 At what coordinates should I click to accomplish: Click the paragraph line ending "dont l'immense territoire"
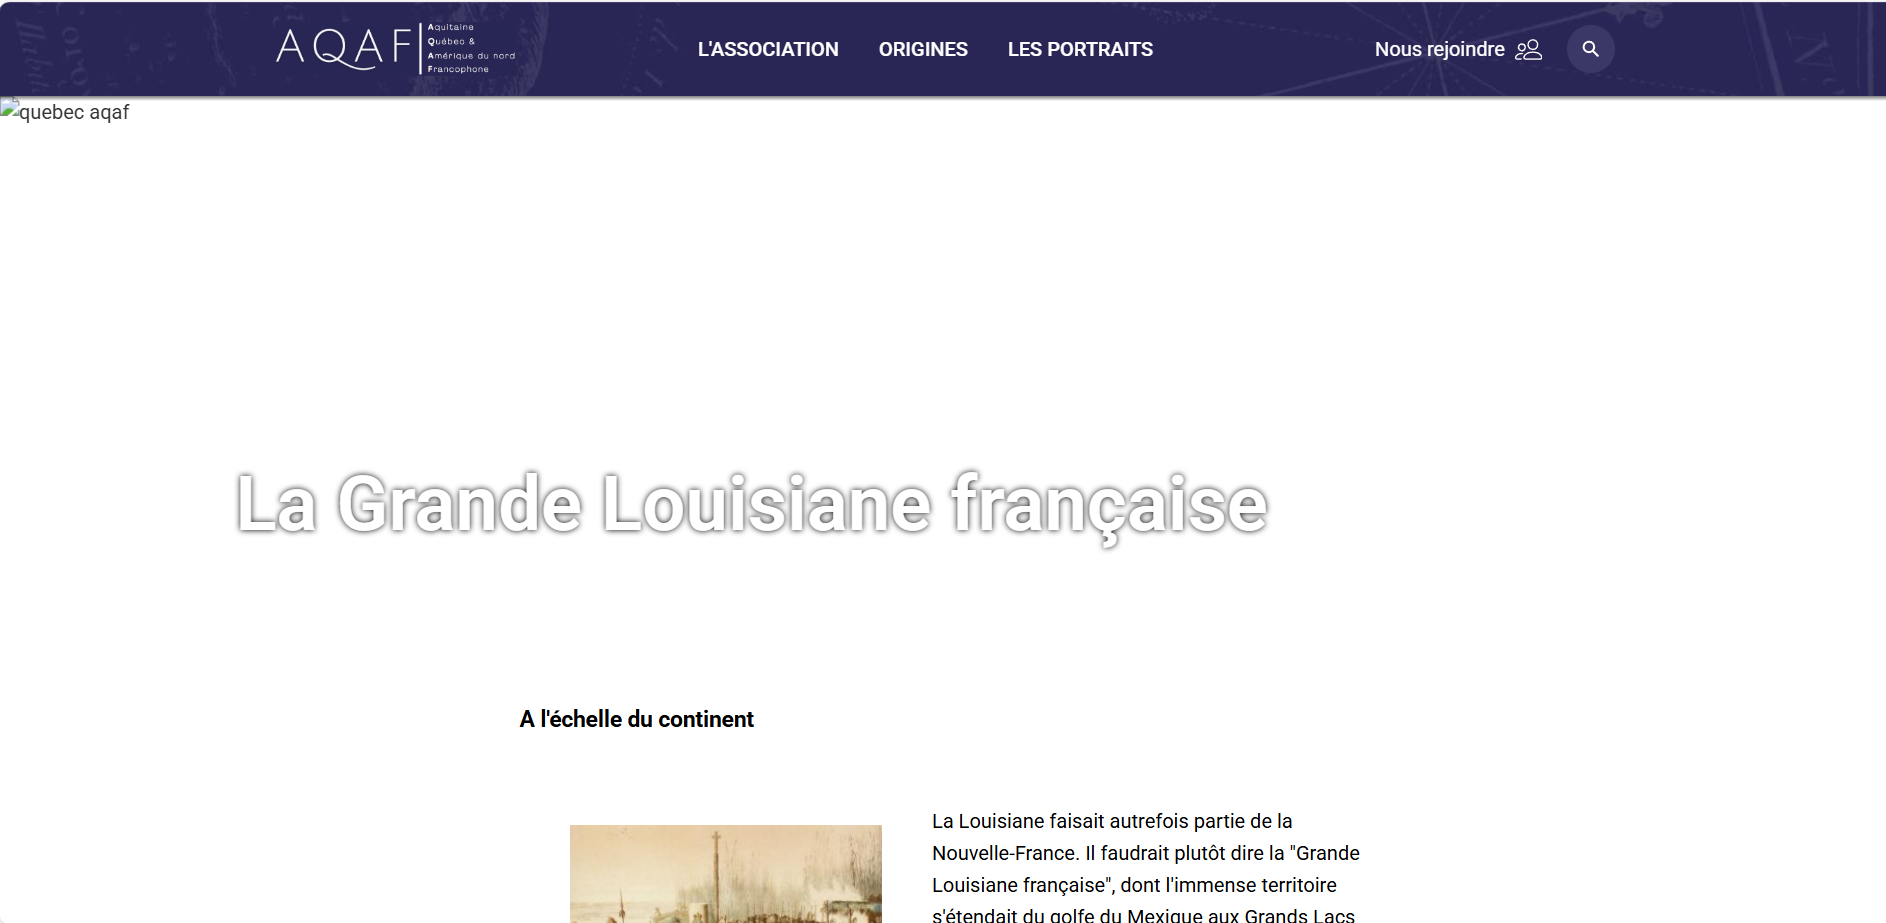1133,885
